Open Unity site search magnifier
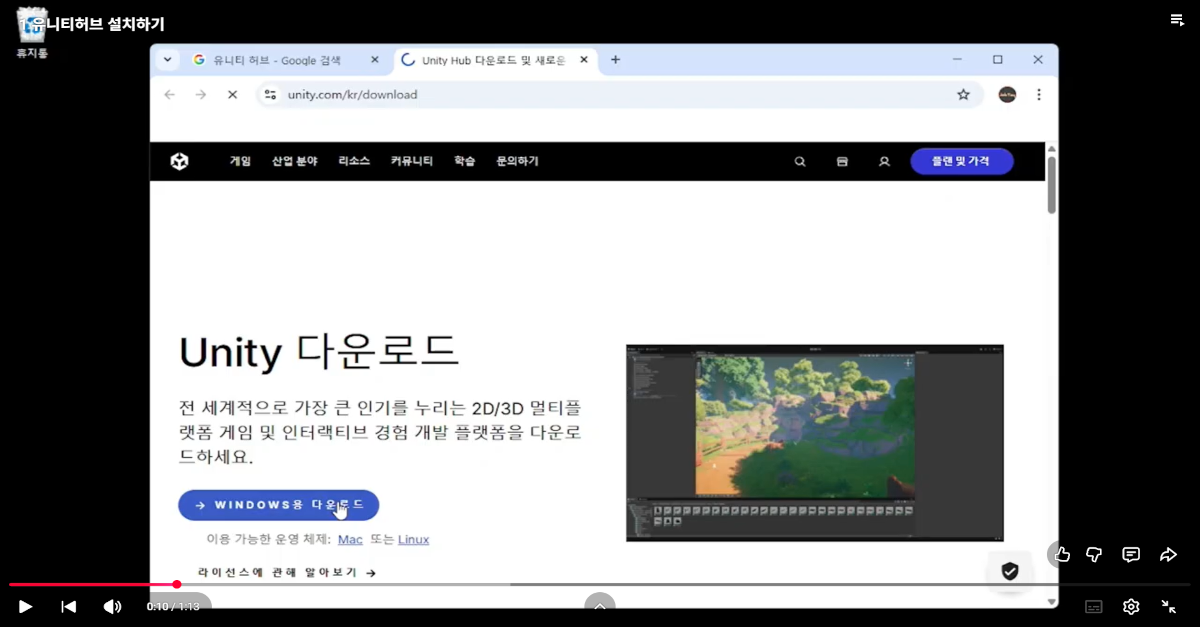 pyautogui.click(x=800, y=161)
